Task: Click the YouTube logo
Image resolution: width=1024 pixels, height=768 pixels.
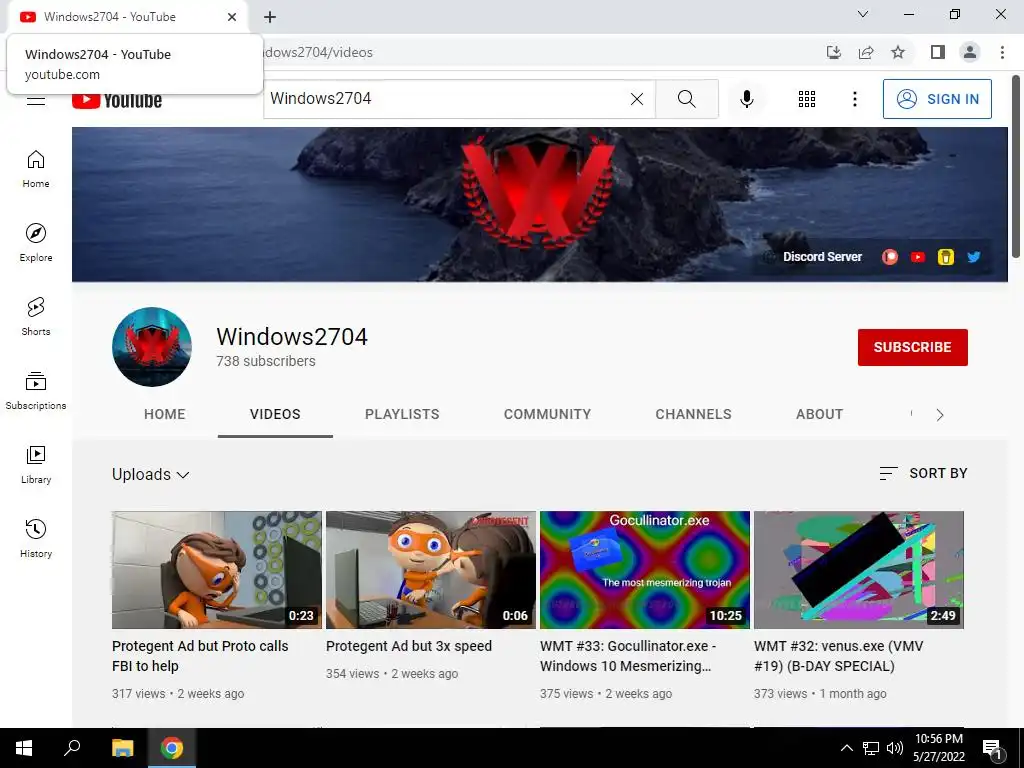Action: (x=117, y=101)
